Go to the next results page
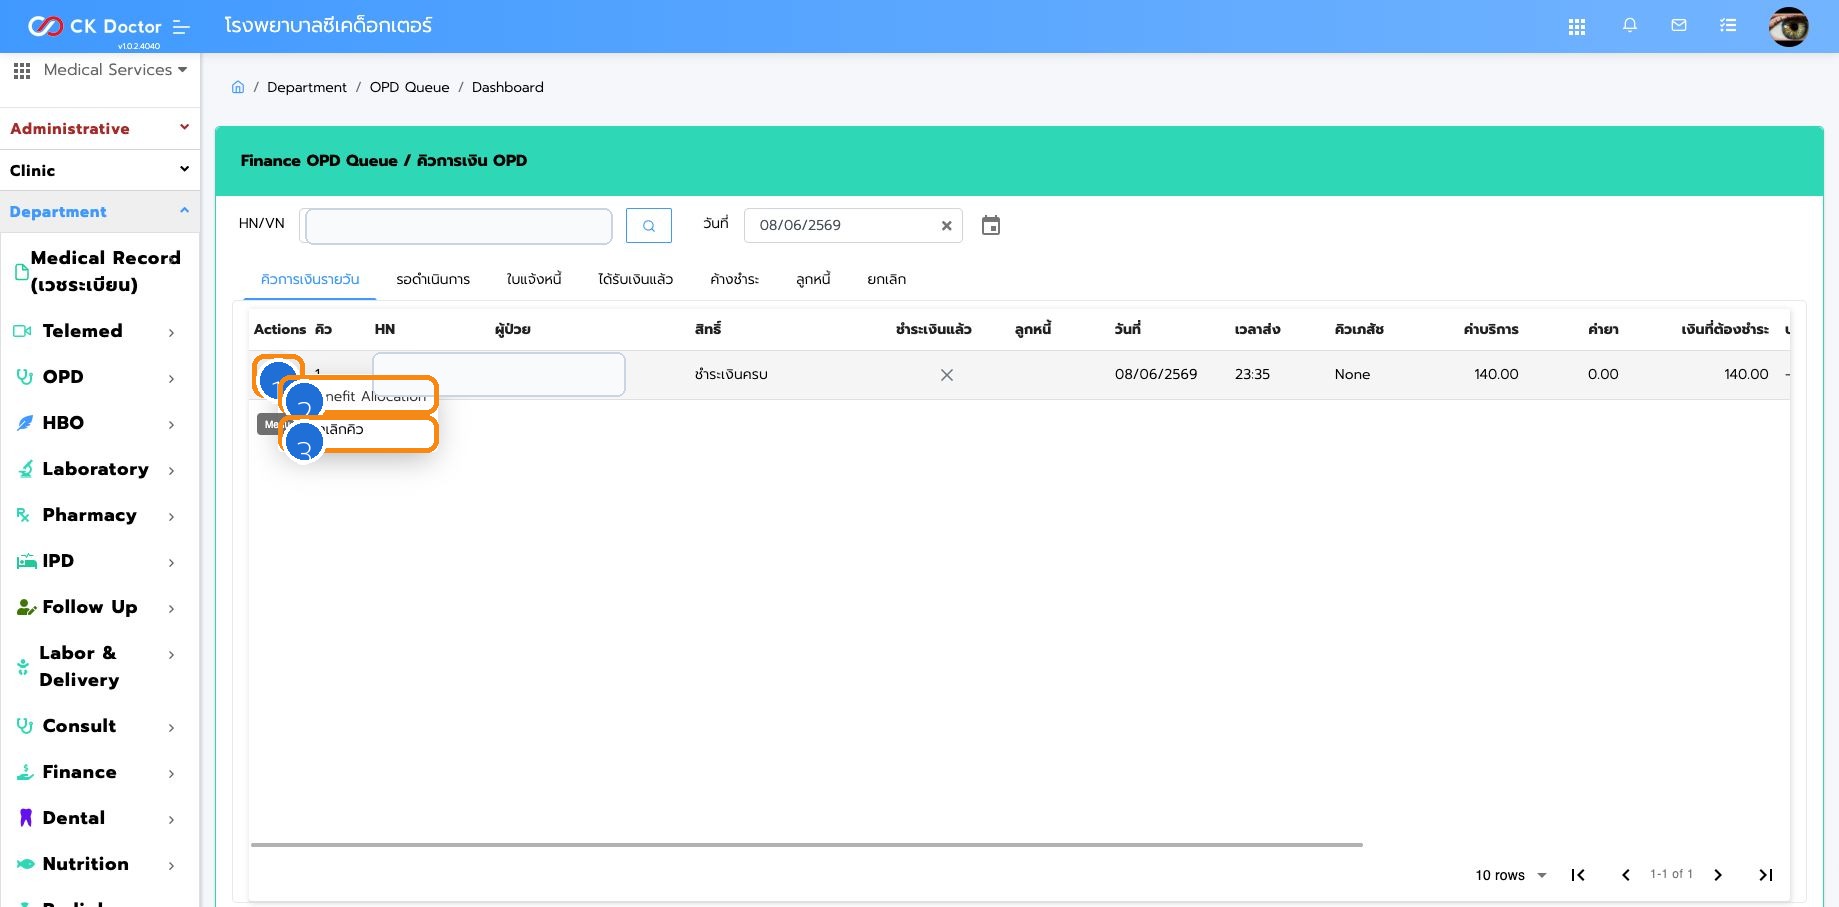Screen dimensions: 1839x907 tap(1718, 875)
